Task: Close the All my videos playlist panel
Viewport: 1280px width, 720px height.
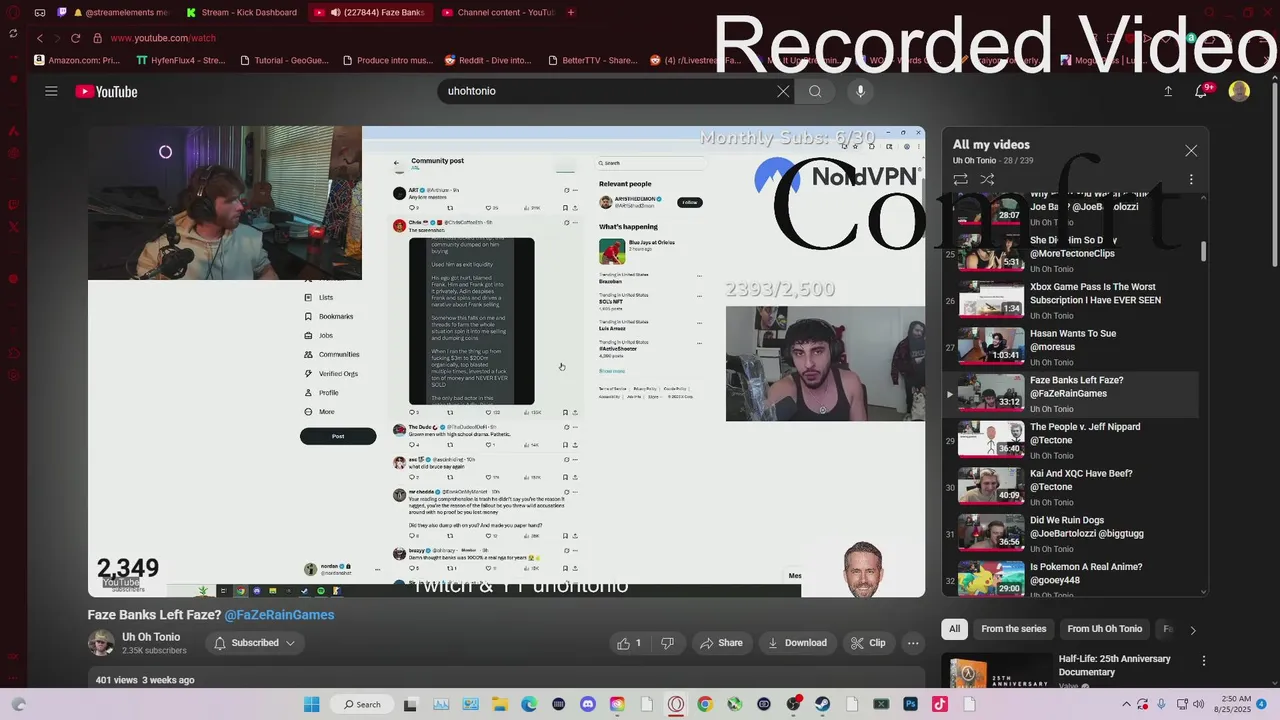Action: [x=1191, y=151]
